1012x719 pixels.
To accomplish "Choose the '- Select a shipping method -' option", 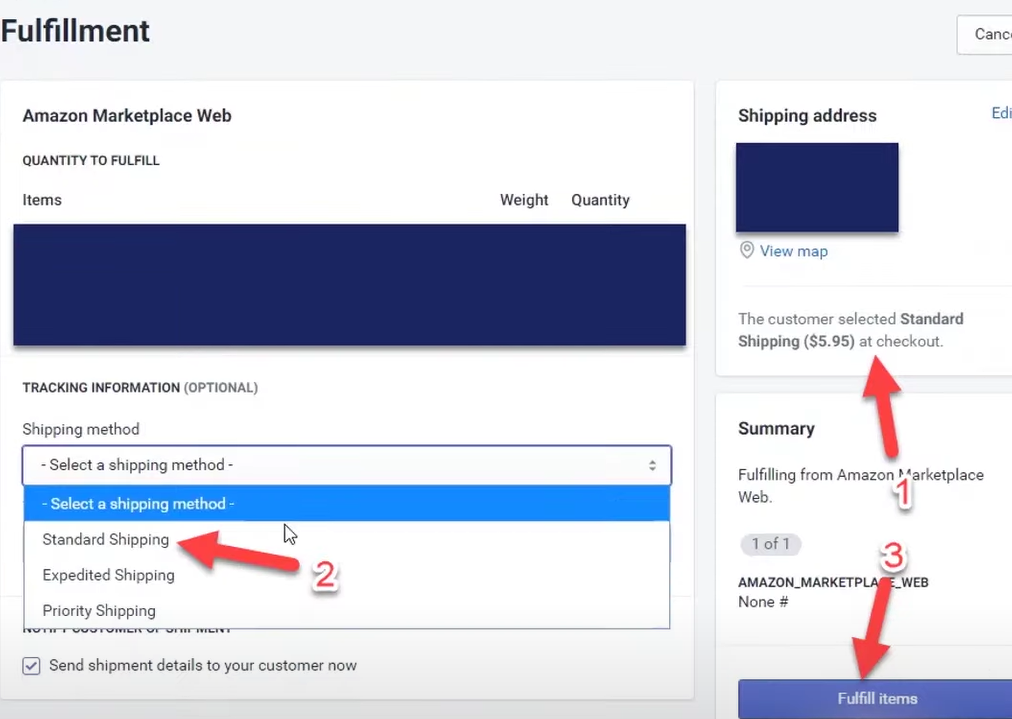I will pyautogui.click(x=347, y=503).
